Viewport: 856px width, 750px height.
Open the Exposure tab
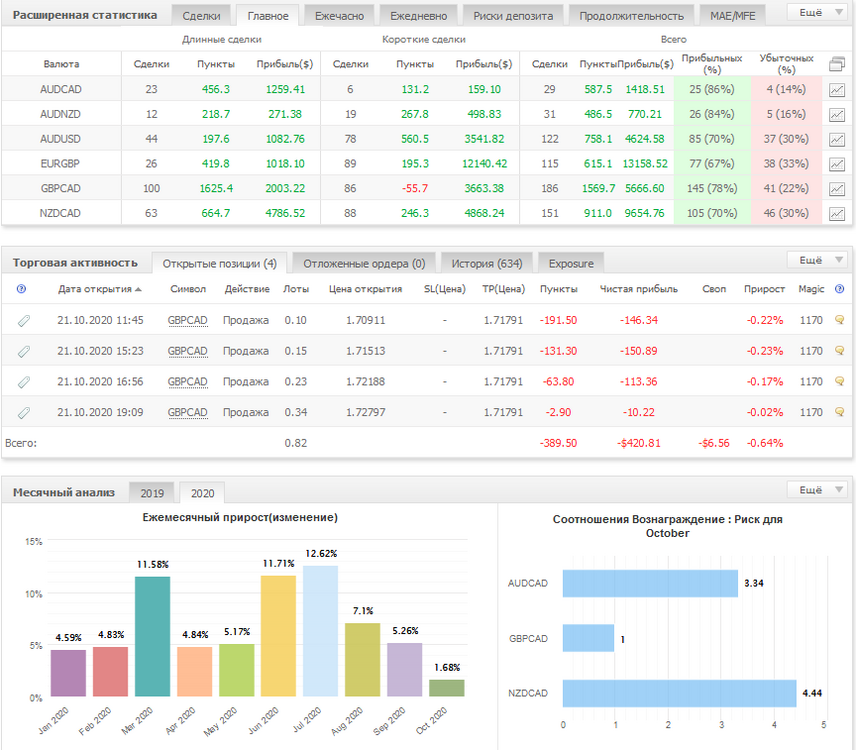571,264
